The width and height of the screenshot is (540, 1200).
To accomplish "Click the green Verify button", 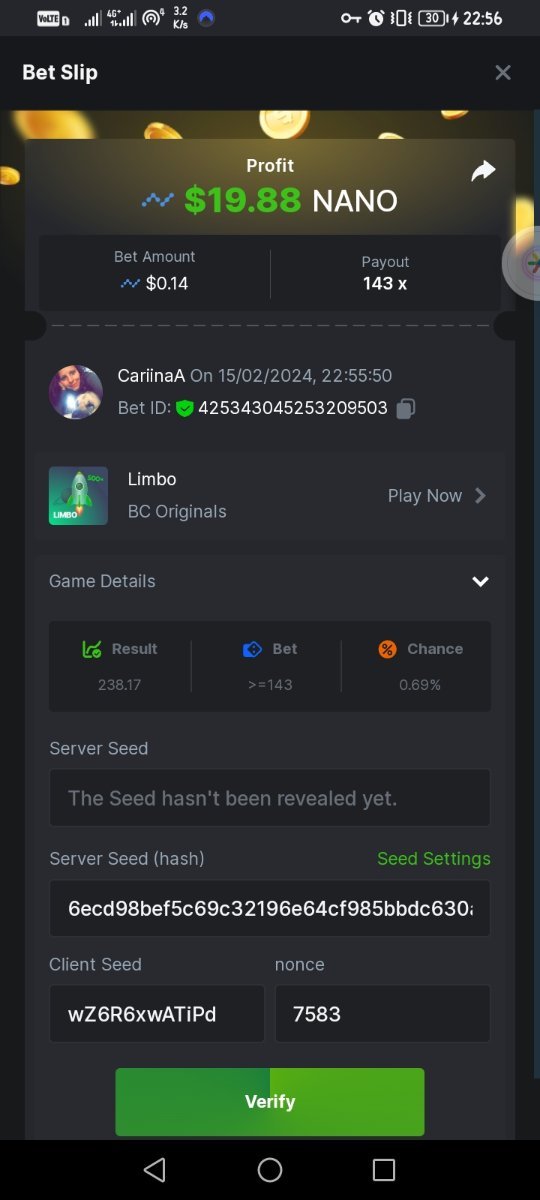I will 270,1101.
